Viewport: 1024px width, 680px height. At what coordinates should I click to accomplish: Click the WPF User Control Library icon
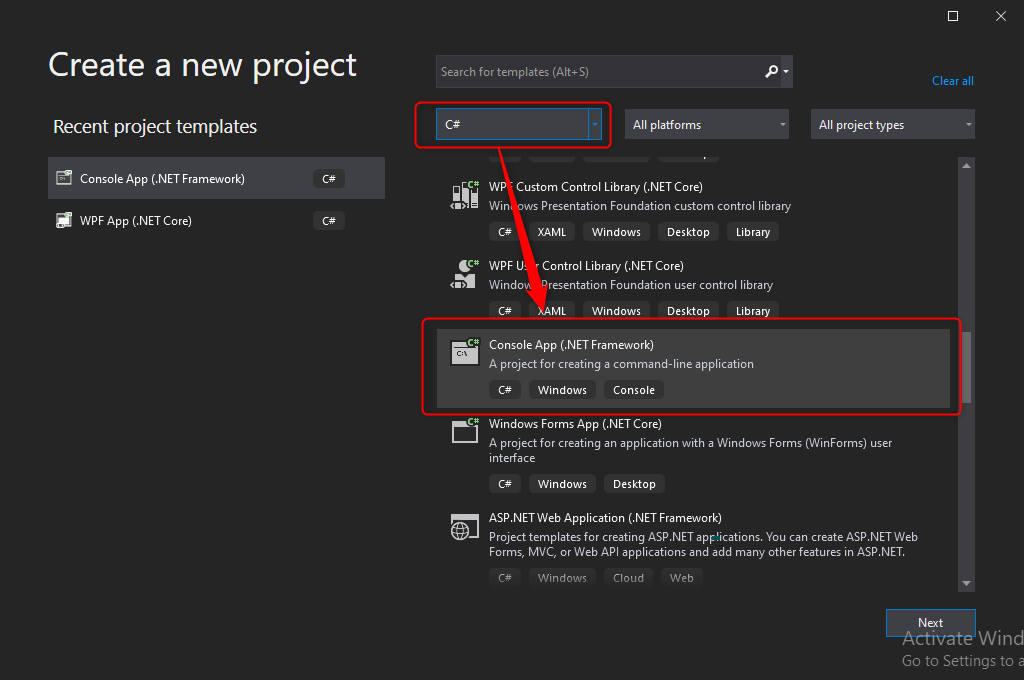[x=465, y=274]
